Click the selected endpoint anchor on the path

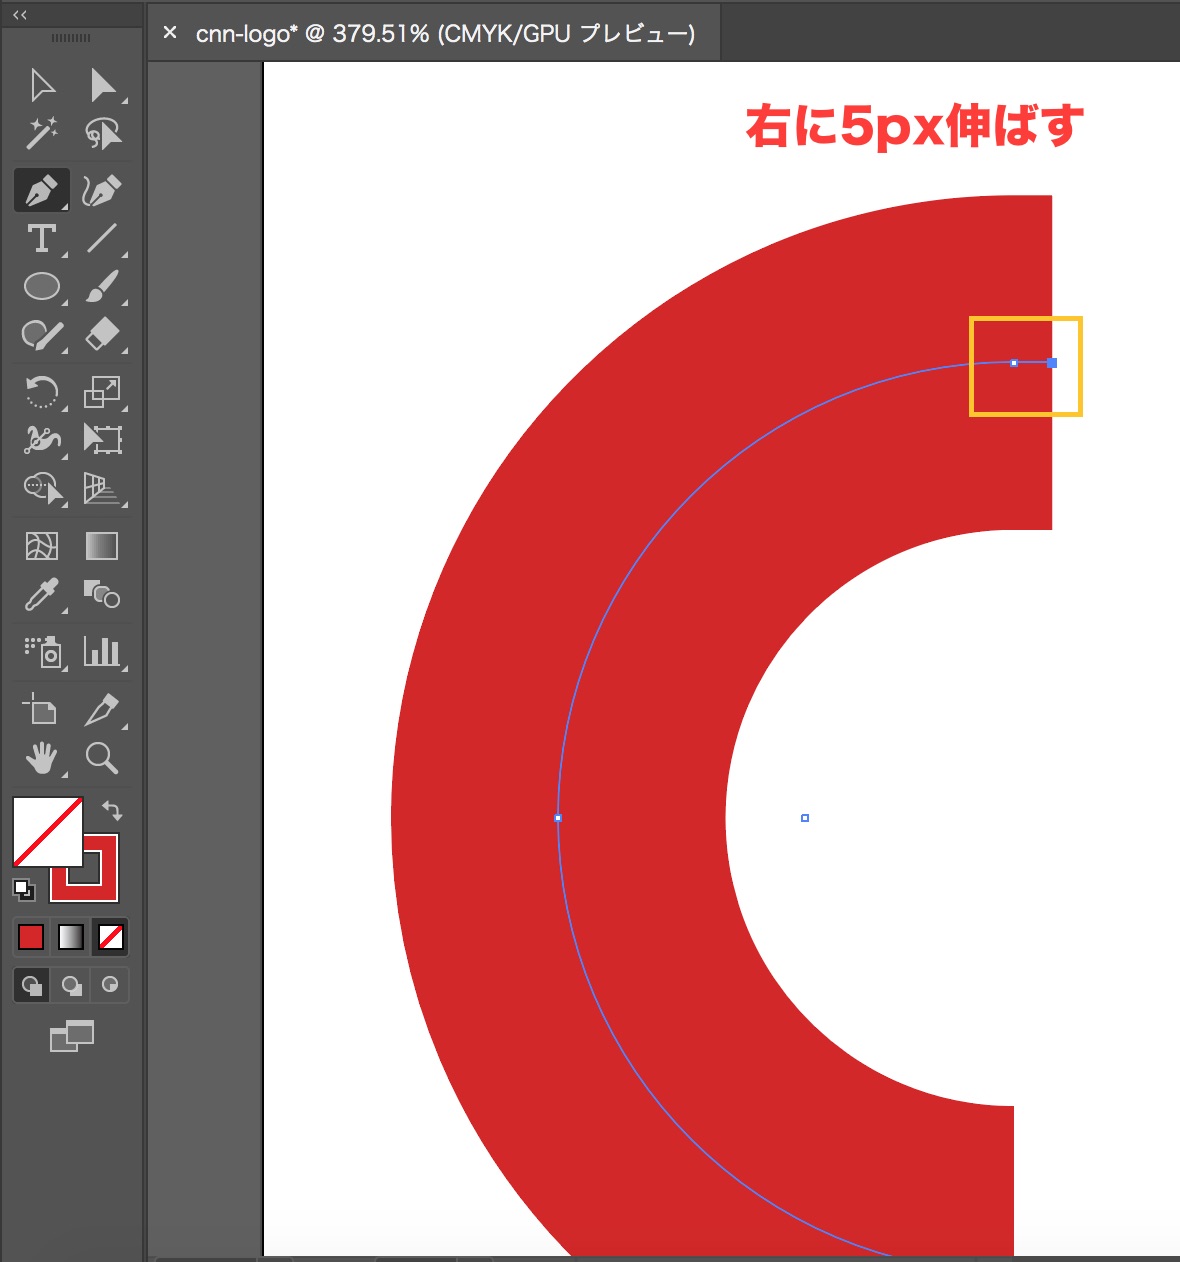pyautogui.click(x=1052, y=363)
